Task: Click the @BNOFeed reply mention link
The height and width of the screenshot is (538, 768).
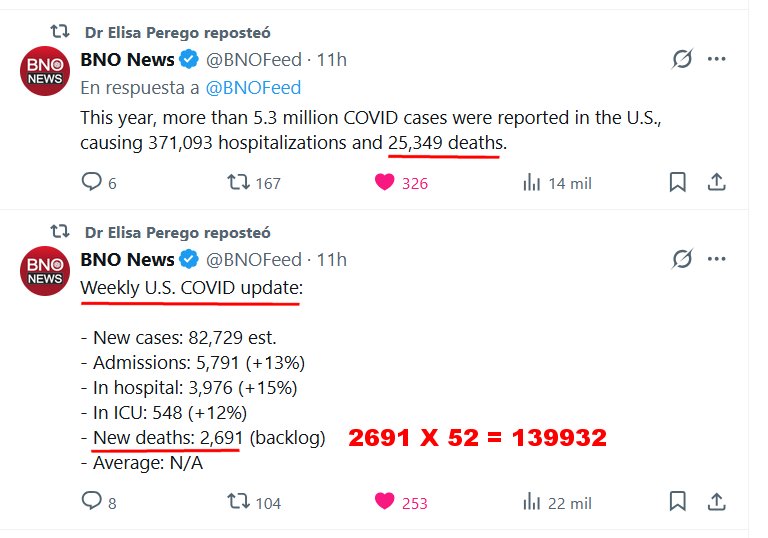Action: pos(253,88)
